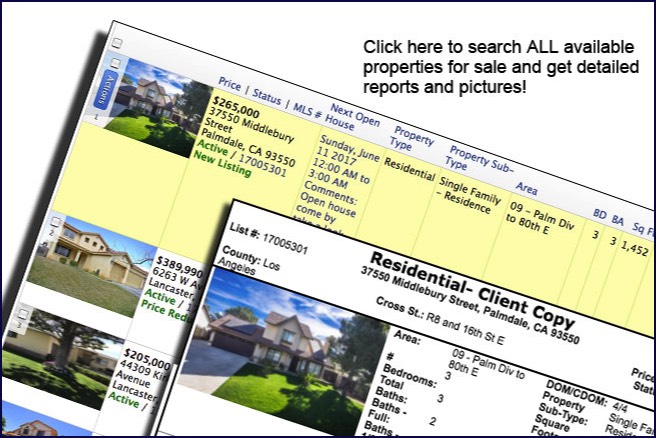Click the green Price Reduced label
Image resolution: width=656 pixels, height=438 pixels.
click(x=167, y=312)
